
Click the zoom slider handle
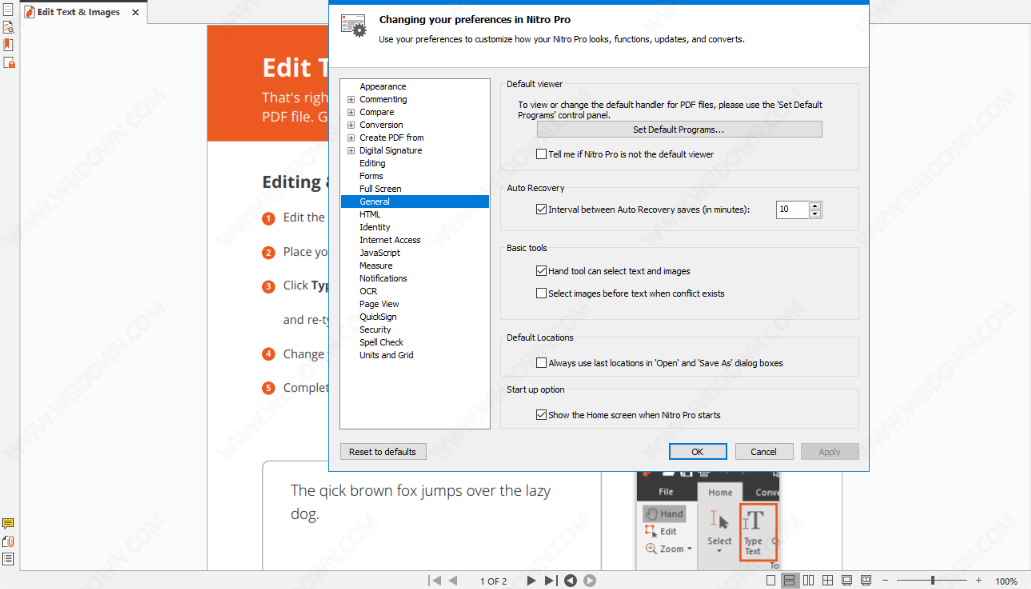[x=932, y=580]
